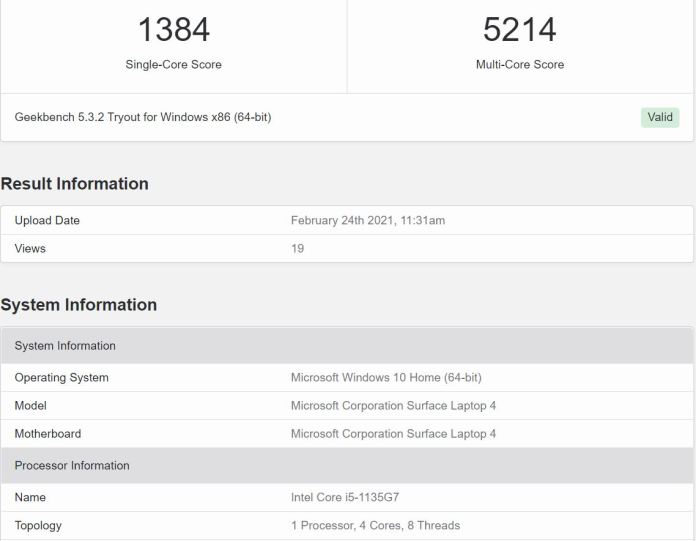
Task: Select the Multi-Core Score label
Action: pyautogui.click(x=520, y=64)
